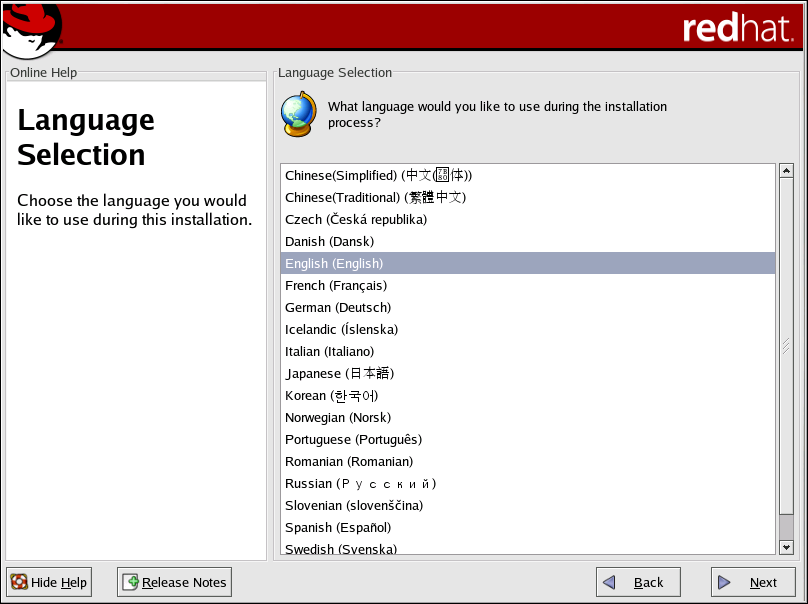The height and width of the screenshot is (604, 808).
Task: Click the language list scrollbar thumb
Action: click(785, 346)
